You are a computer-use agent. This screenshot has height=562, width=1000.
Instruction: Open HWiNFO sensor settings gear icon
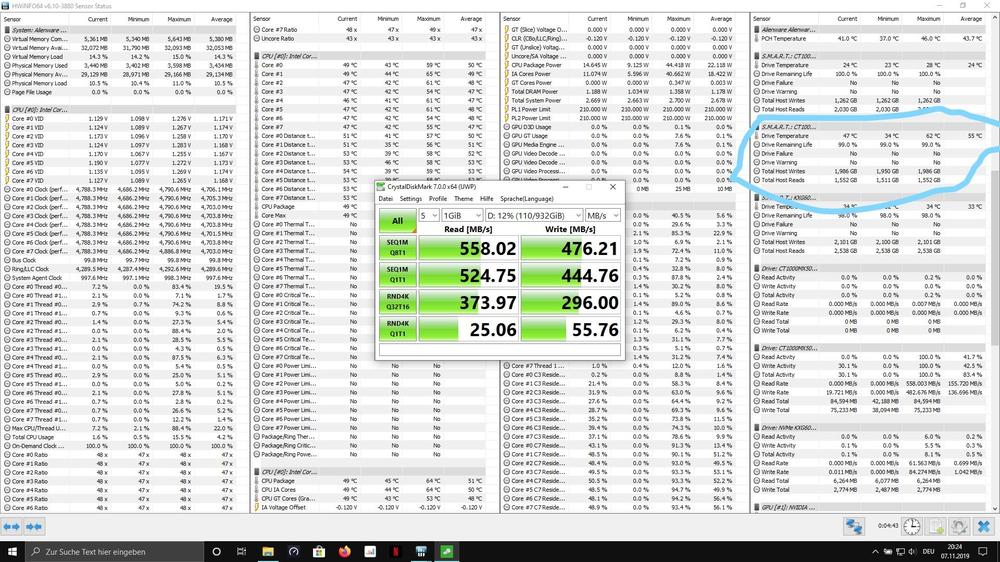pos(959,526)
